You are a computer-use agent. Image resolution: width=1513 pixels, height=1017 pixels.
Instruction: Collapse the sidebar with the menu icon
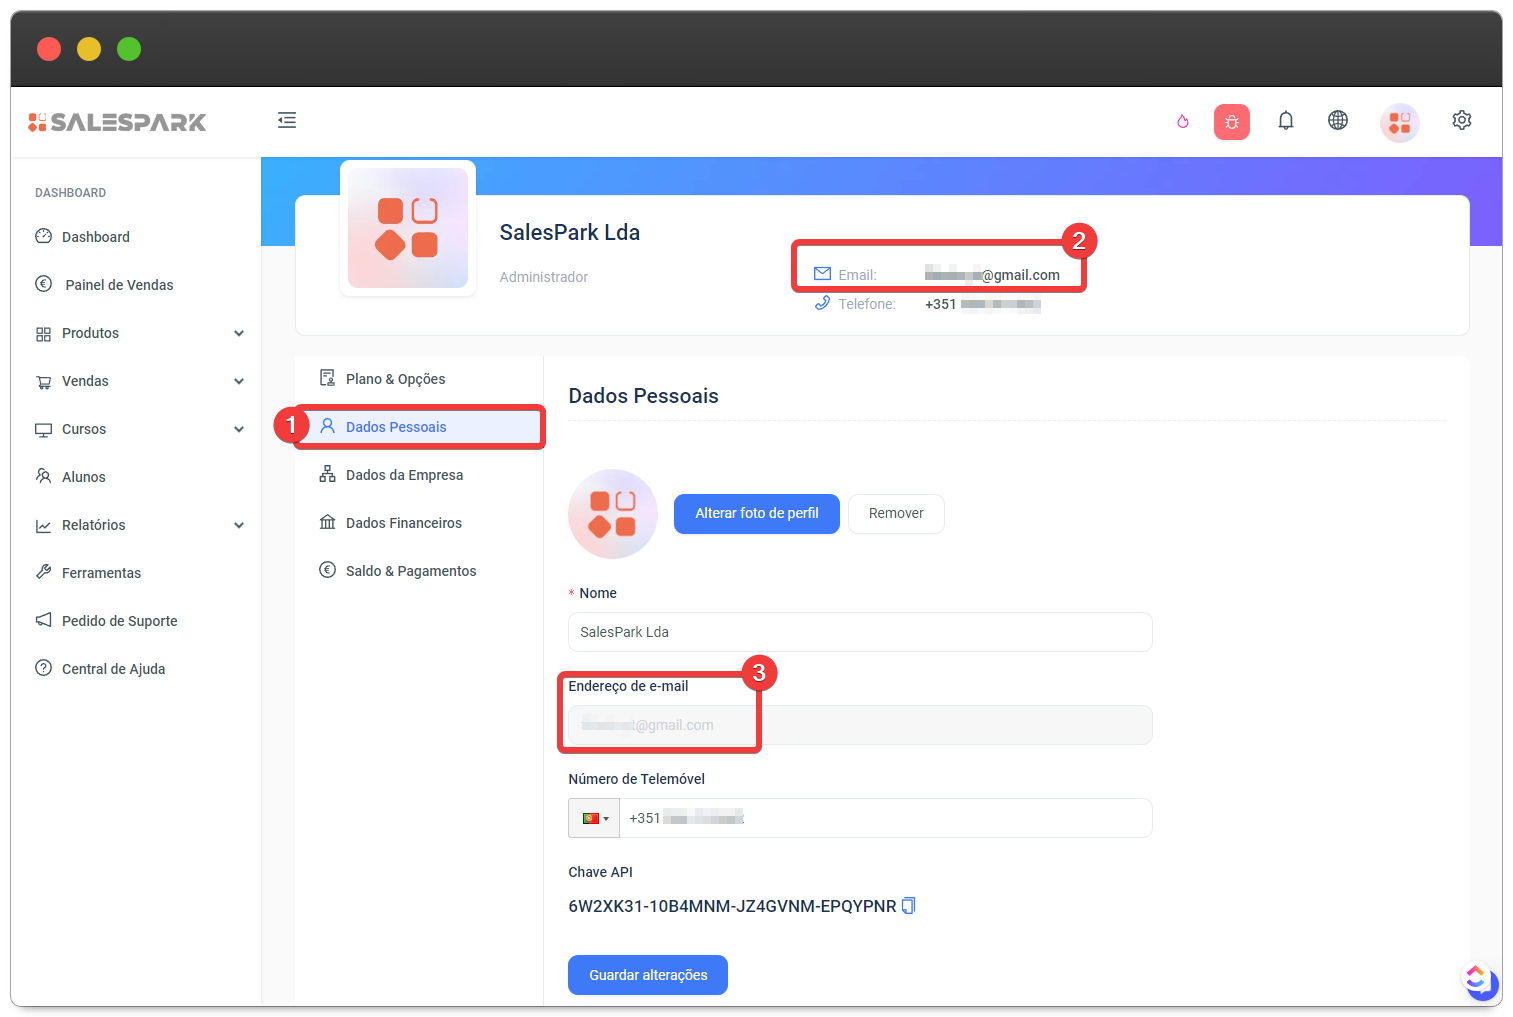point(287,121)
